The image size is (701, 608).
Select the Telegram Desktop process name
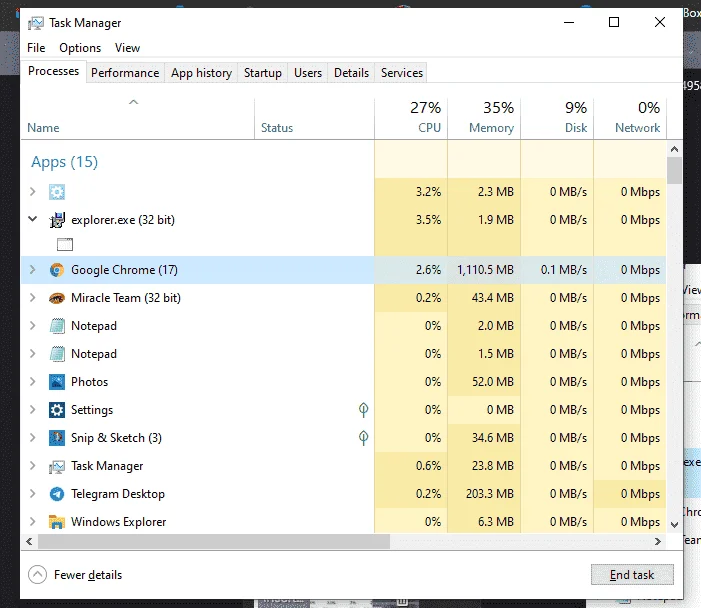pyautogui.click(x=118, y=494)
